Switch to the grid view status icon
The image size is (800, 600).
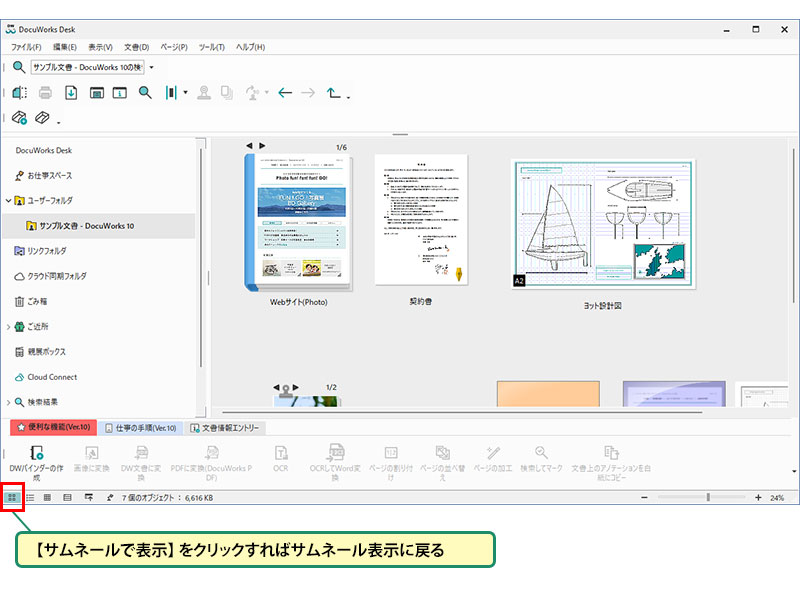pos(47,497)
